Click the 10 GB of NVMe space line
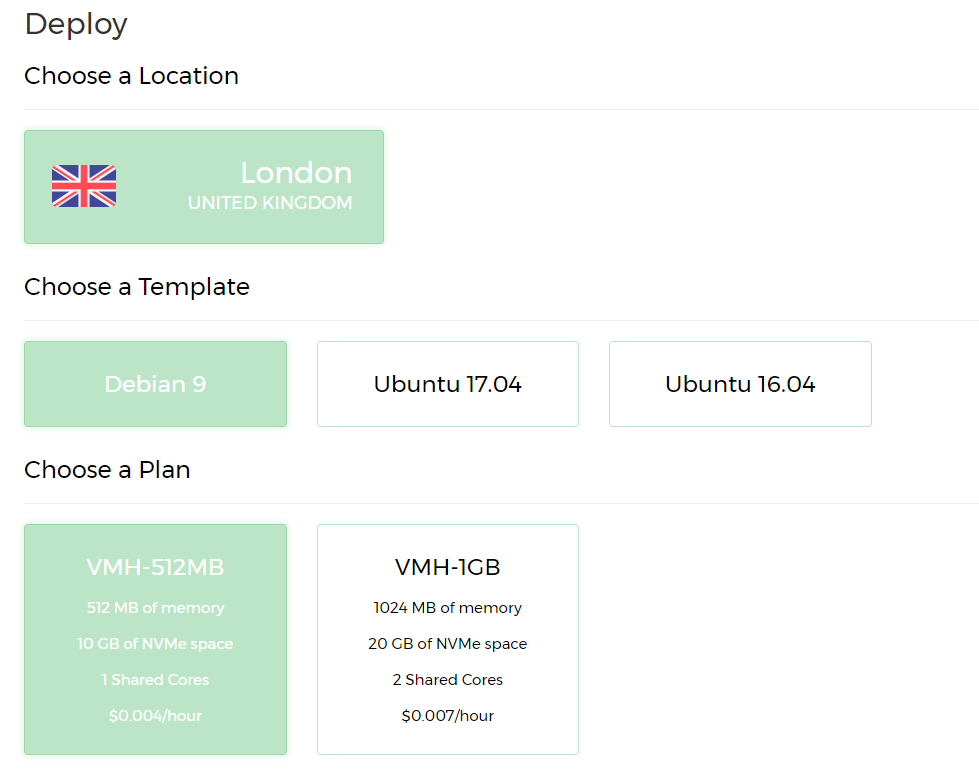 tap(155, 644)
